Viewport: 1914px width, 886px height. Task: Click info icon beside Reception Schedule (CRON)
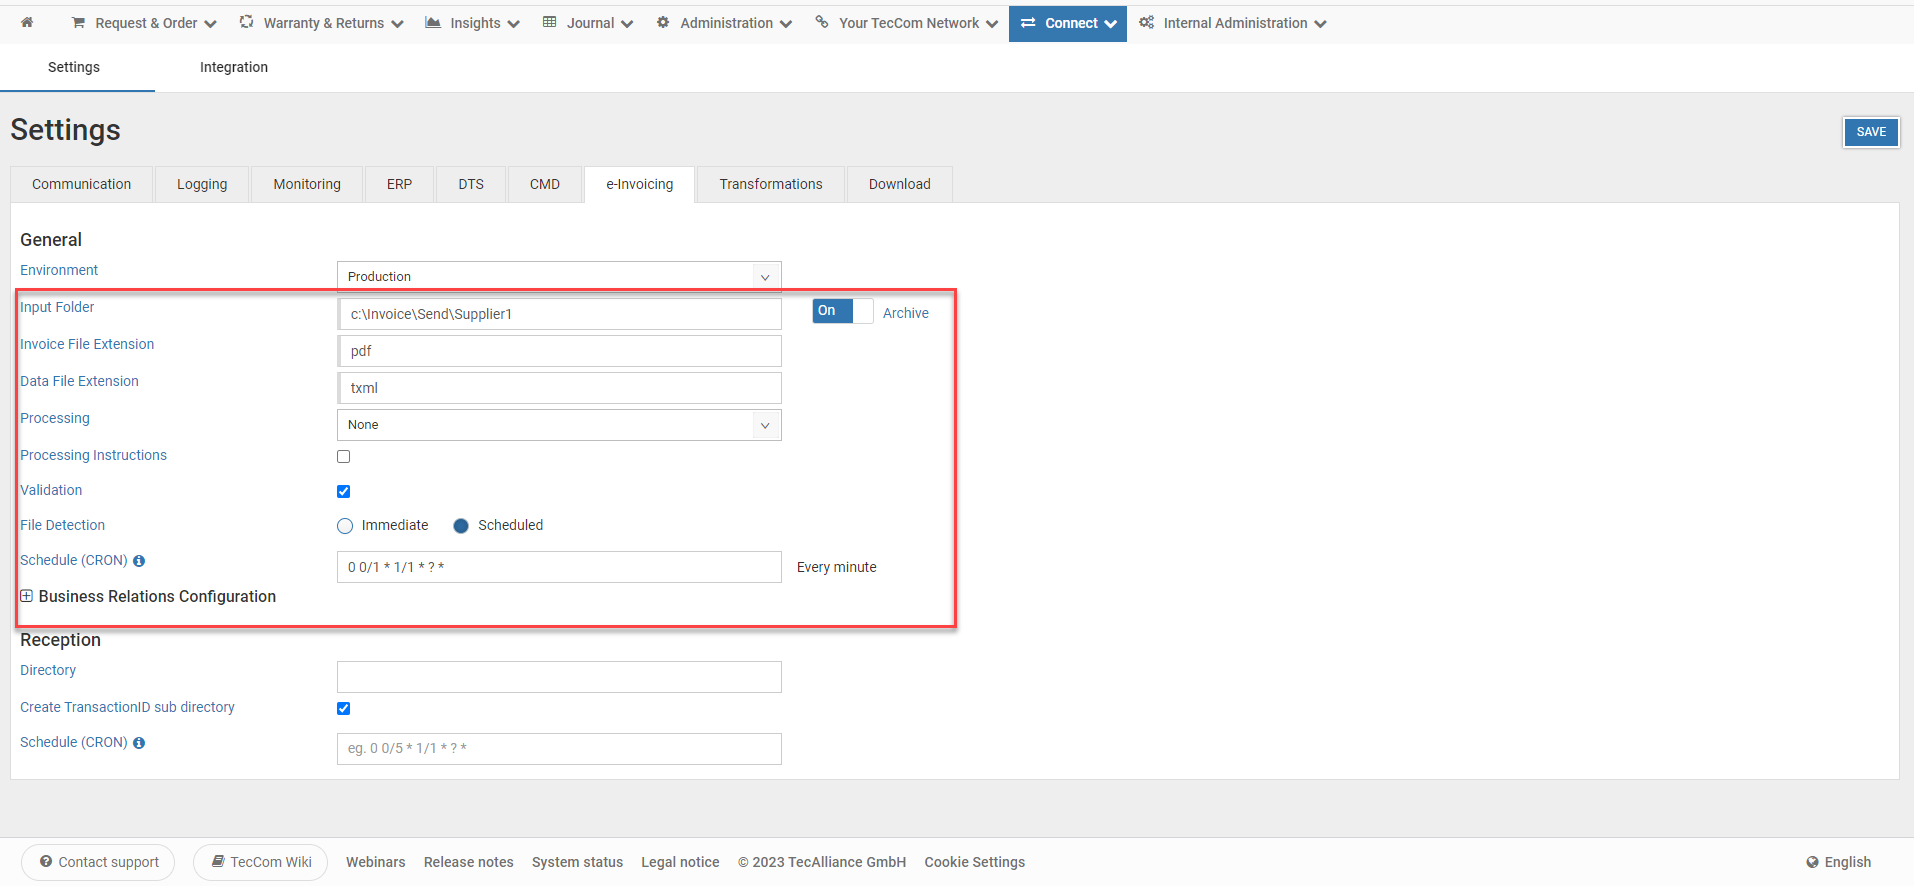click(139, 743)
